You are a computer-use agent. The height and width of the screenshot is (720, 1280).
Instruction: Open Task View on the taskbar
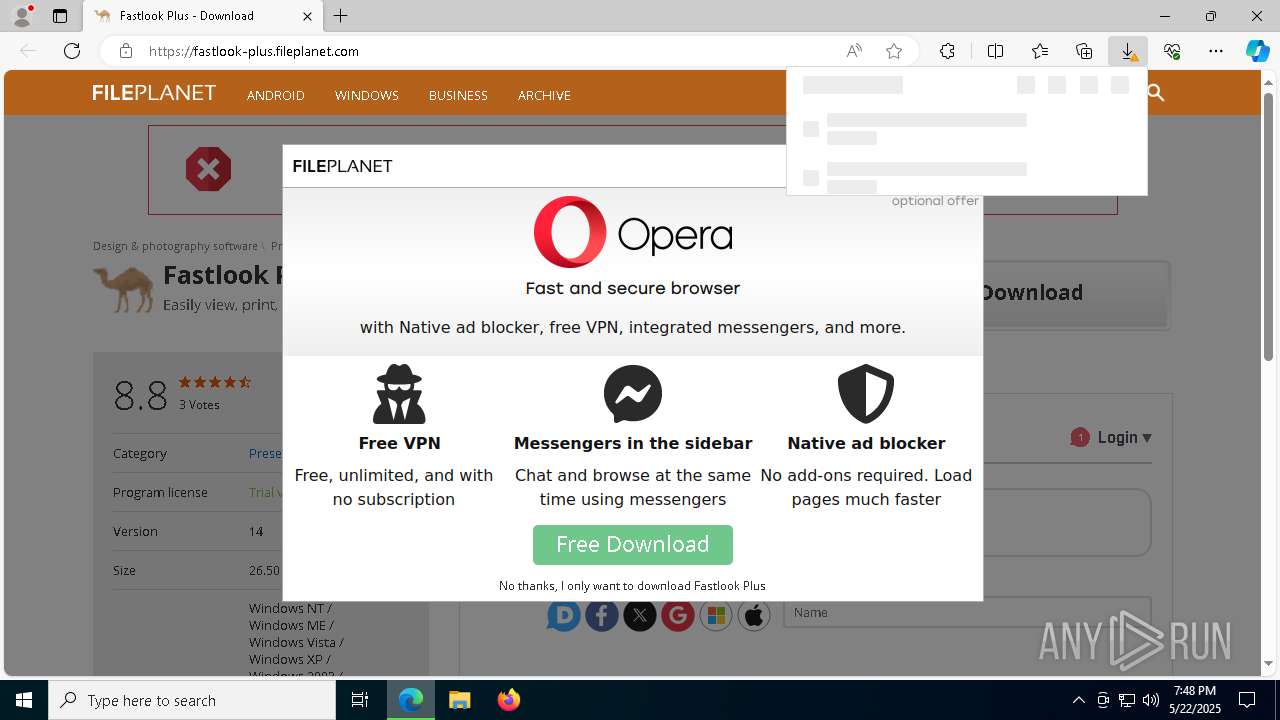point(360,700)
